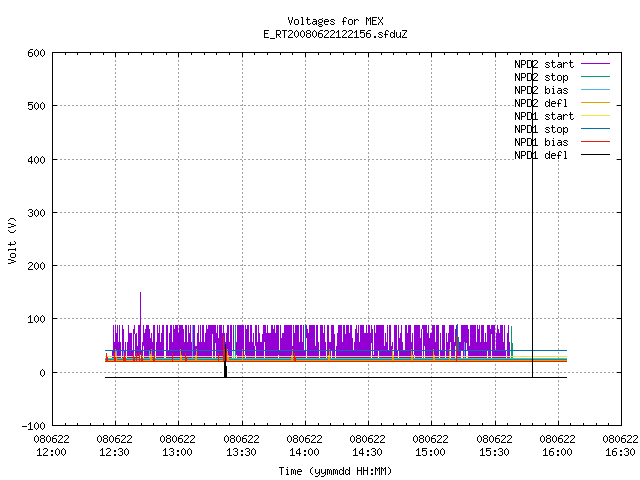640x480 pixels.
Task: Click the 400 y-axis tick label
Action: pyautogui.click(x=36, y=160)
